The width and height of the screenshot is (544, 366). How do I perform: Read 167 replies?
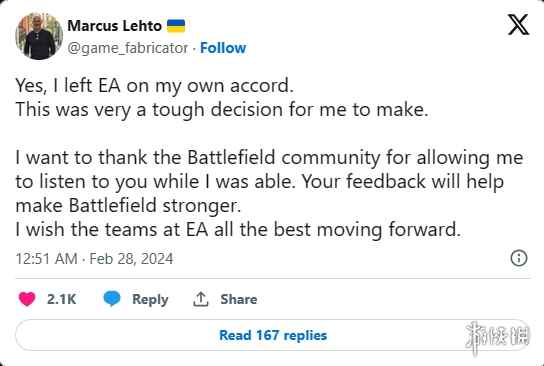(x=273, y=335)
